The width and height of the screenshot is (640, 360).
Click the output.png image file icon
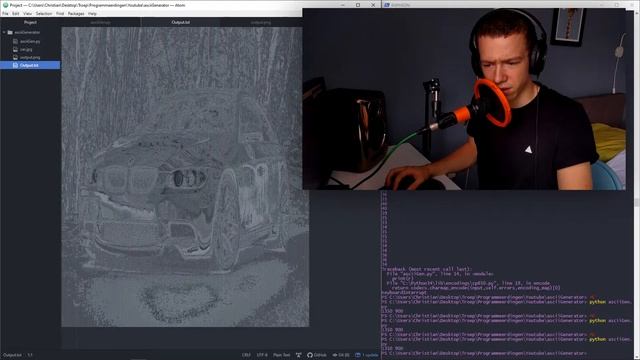coord(16,58)
